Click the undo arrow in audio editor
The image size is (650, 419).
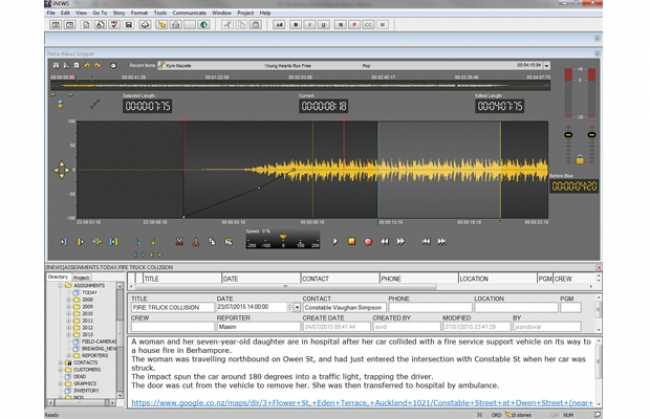point(87,65)
